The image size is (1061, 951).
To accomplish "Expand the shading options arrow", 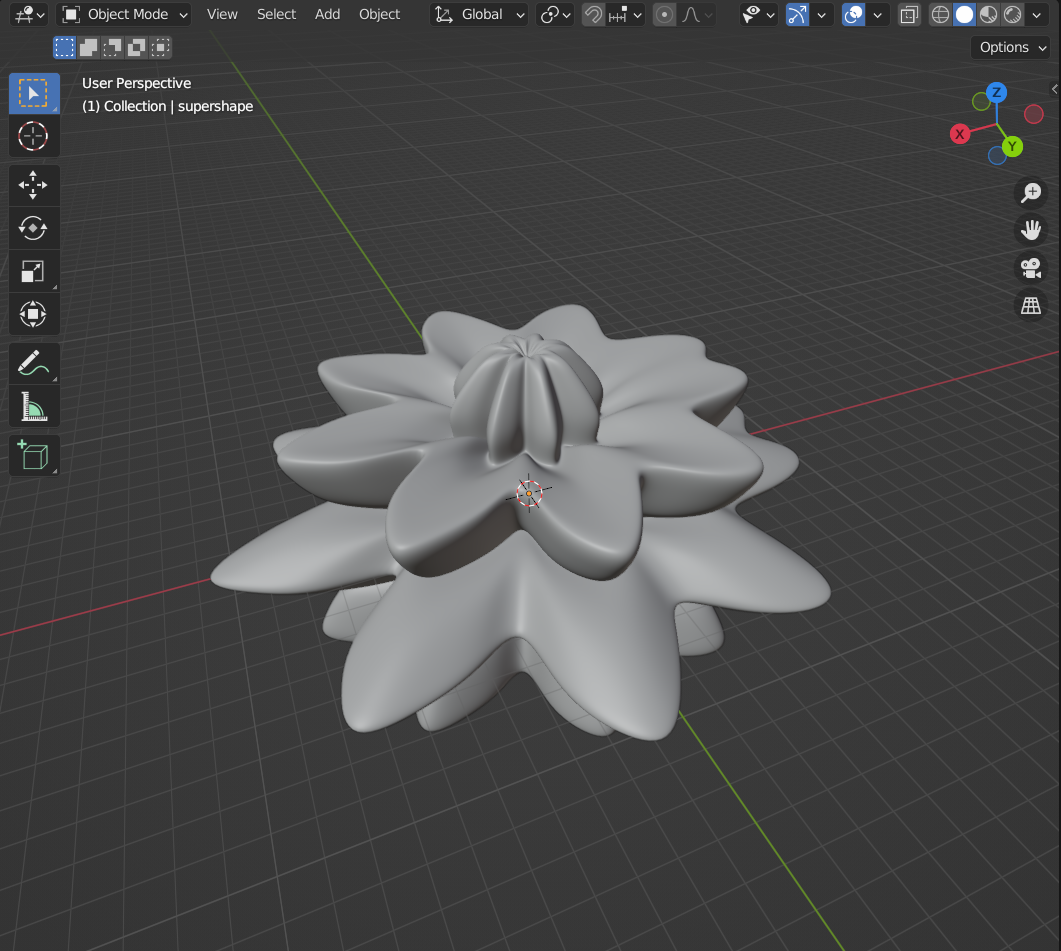I will 1037,14.
